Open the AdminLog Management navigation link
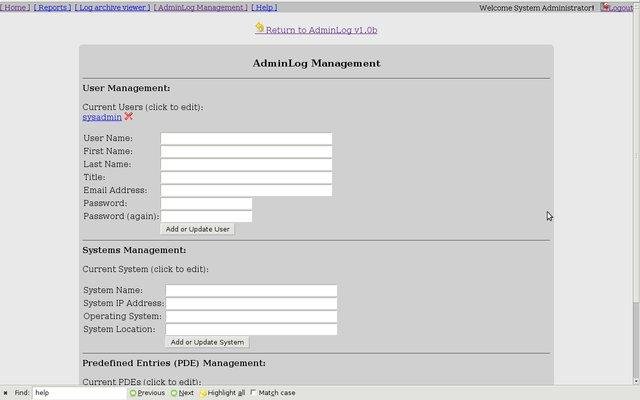 pos(200,7)
